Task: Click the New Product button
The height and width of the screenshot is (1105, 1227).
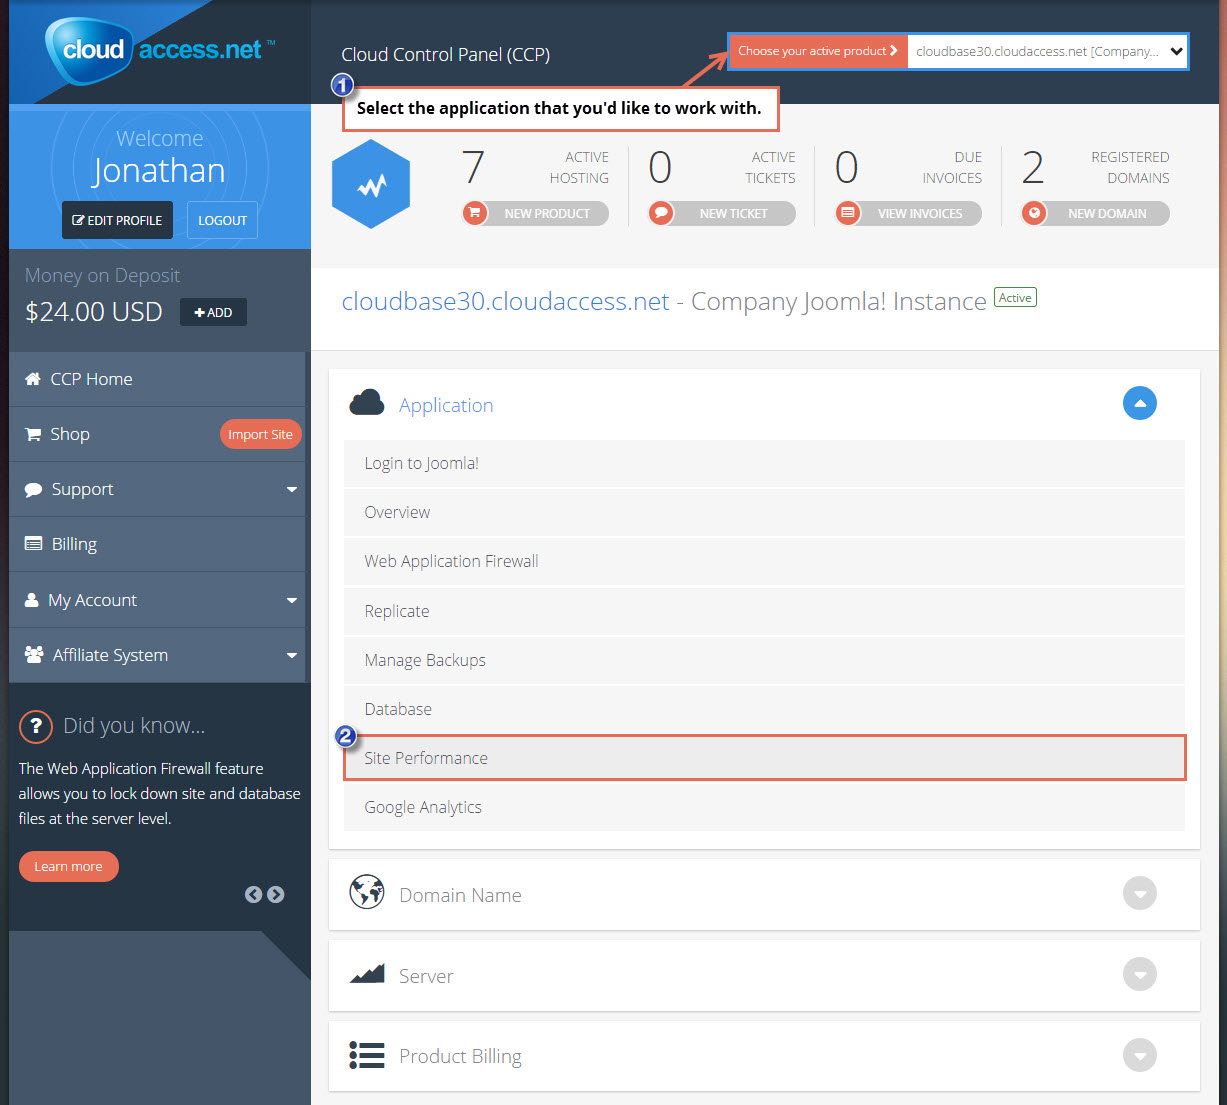Action: coord(536,213)
